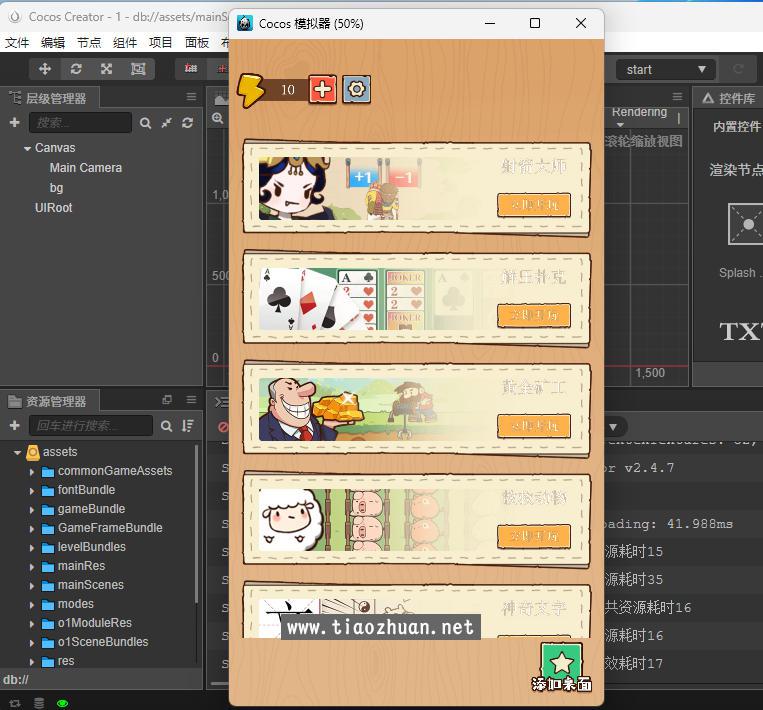
Task: Open game settings gear in simulator
Action: coord(357,90)
